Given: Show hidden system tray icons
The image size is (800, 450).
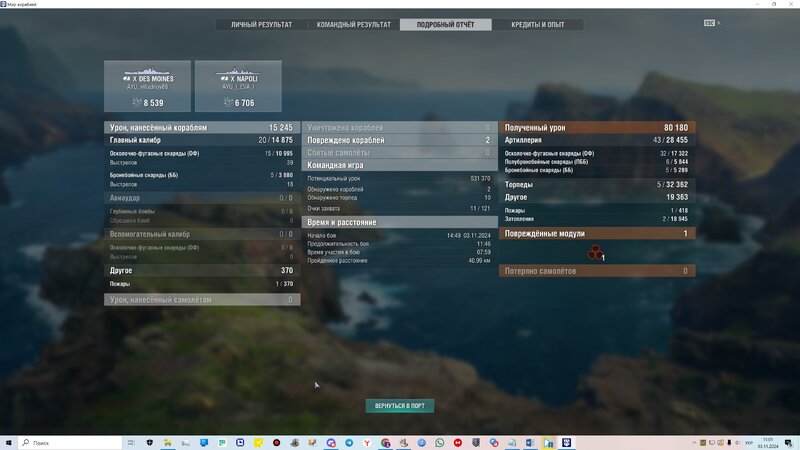Looking at the screenshot, I should 694,443.
